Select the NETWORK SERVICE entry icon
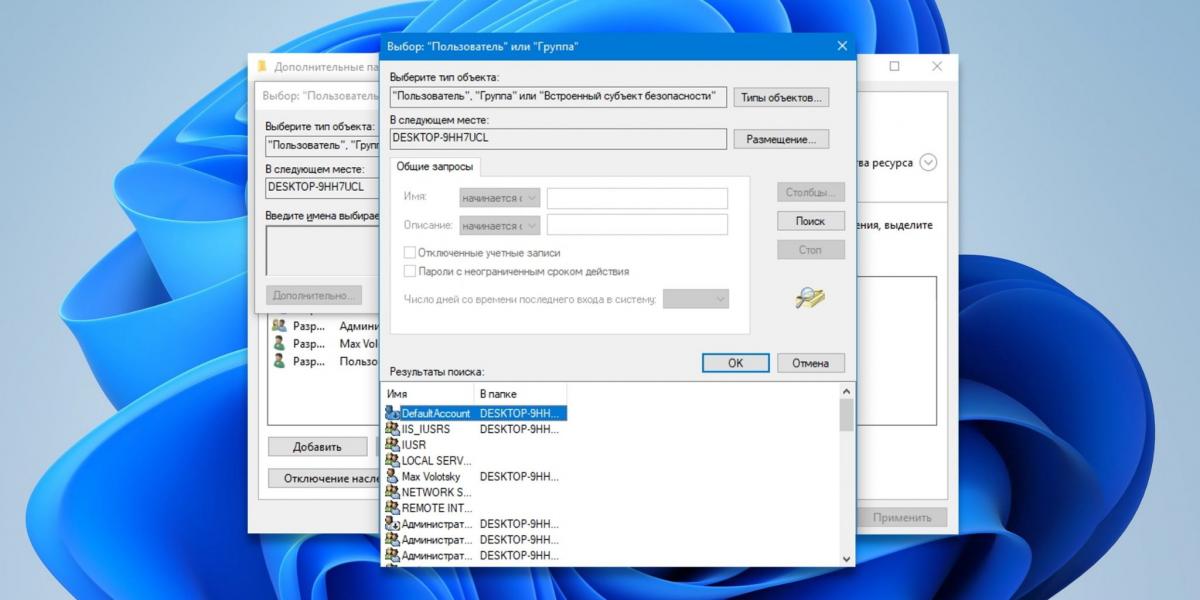 [392, 492]
